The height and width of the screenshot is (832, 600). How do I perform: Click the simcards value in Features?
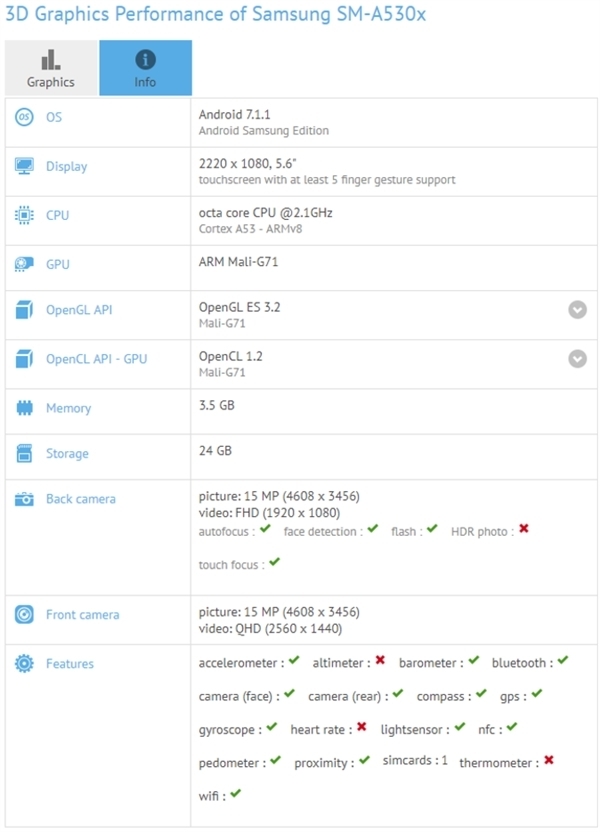pyautogui.click(x=444, y=762)
